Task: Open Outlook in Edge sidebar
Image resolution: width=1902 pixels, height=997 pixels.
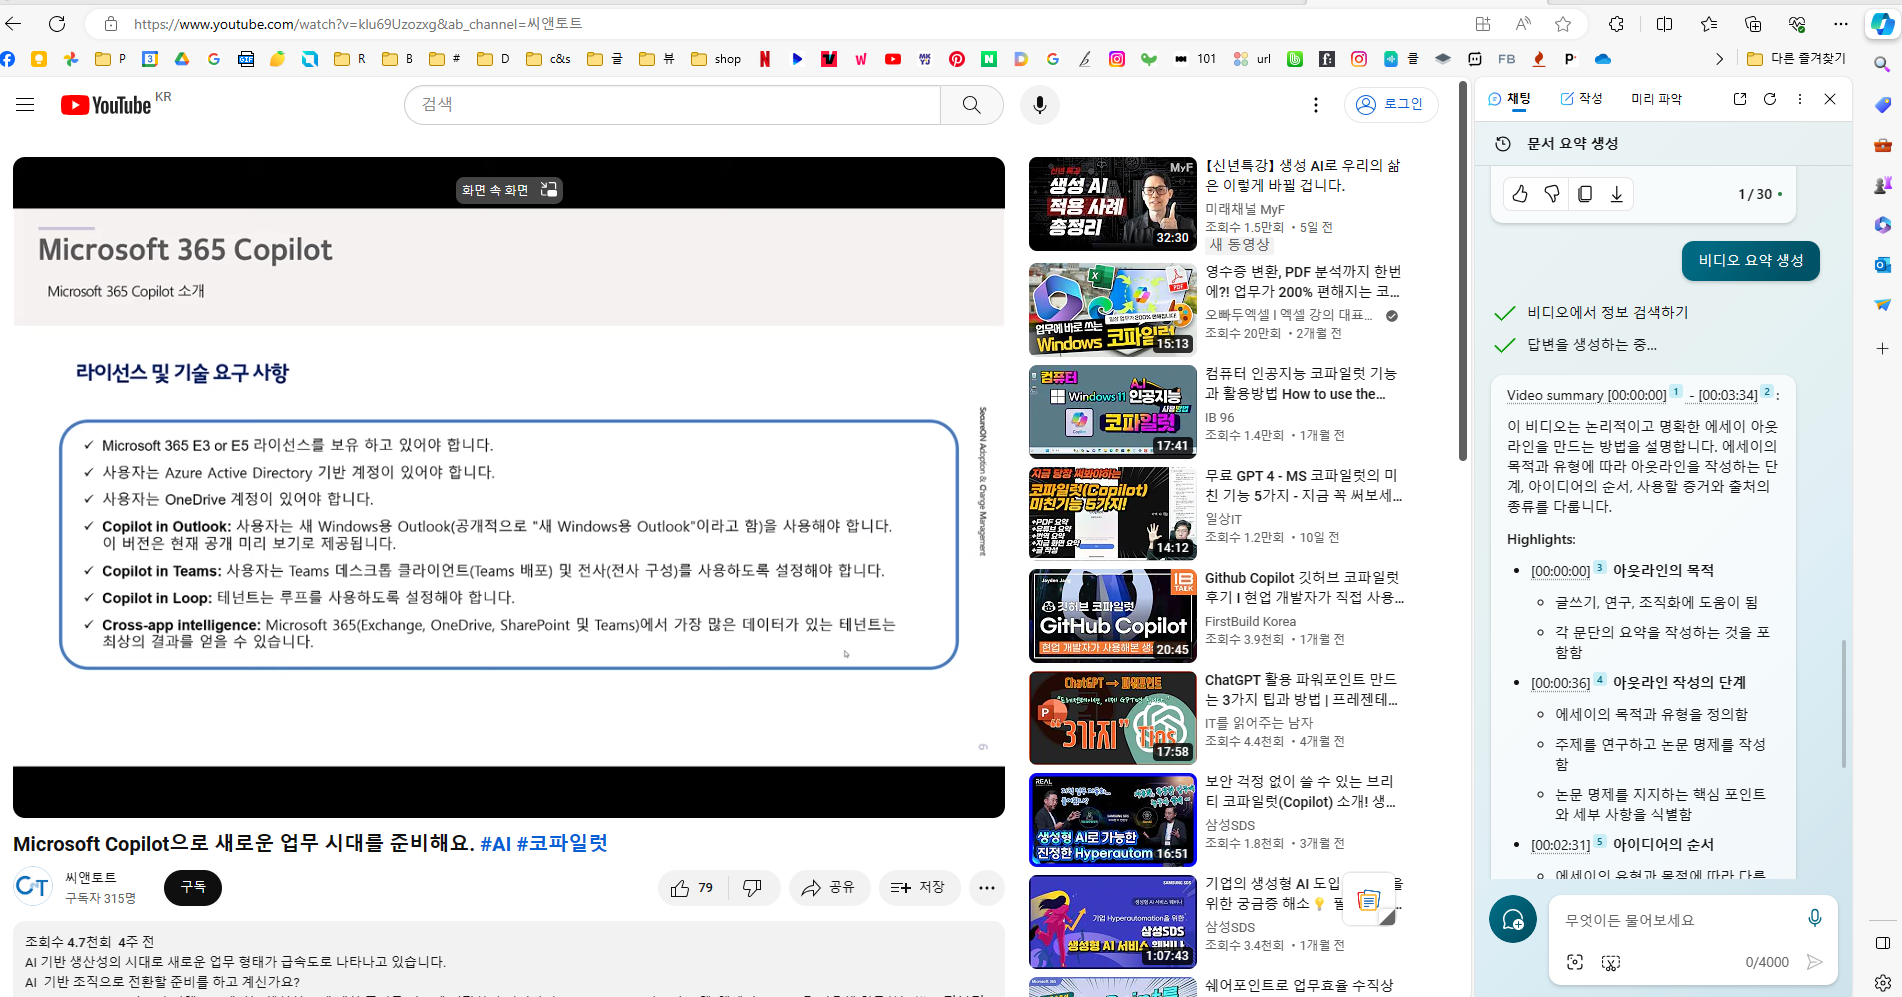Action: point(1882,265)
